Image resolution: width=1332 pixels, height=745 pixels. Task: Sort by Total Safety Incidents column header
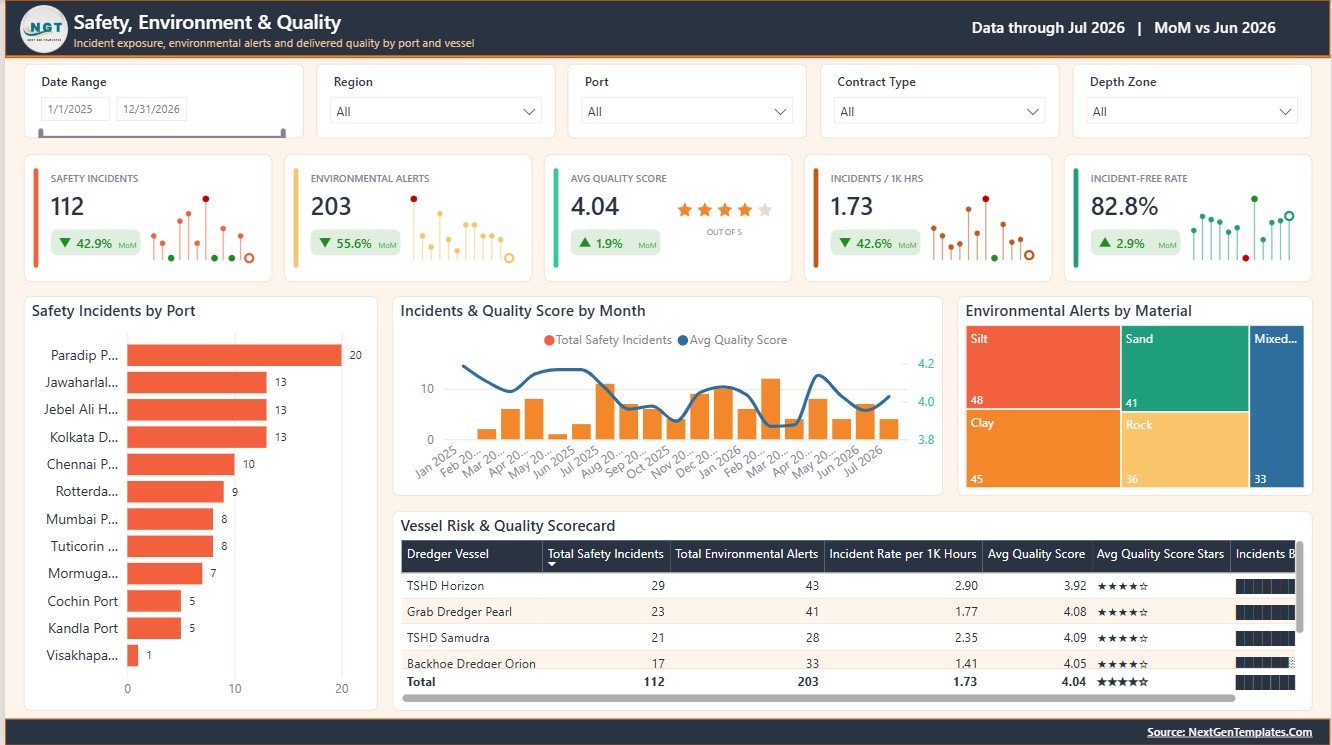coord(606,554)
